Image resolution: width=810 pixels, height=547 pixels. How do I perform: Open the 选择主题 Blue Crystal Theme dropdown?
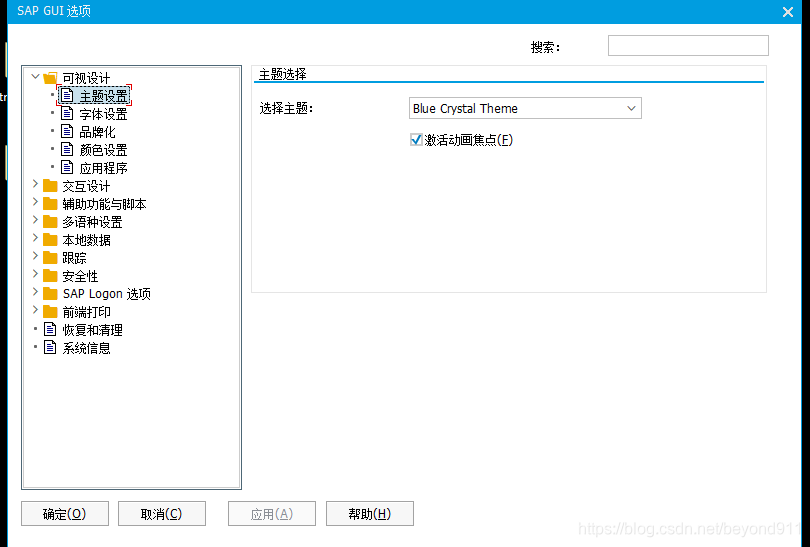click(x=525, y=108)
